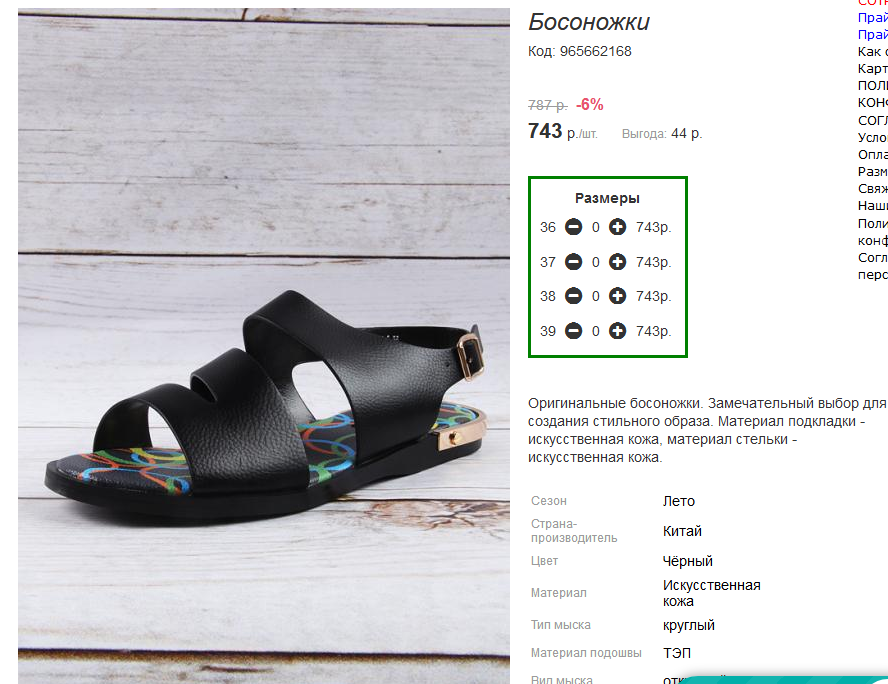Increase quantity for size 36
Viewport: 888px width, 684px height.
(x=617, y=227)
